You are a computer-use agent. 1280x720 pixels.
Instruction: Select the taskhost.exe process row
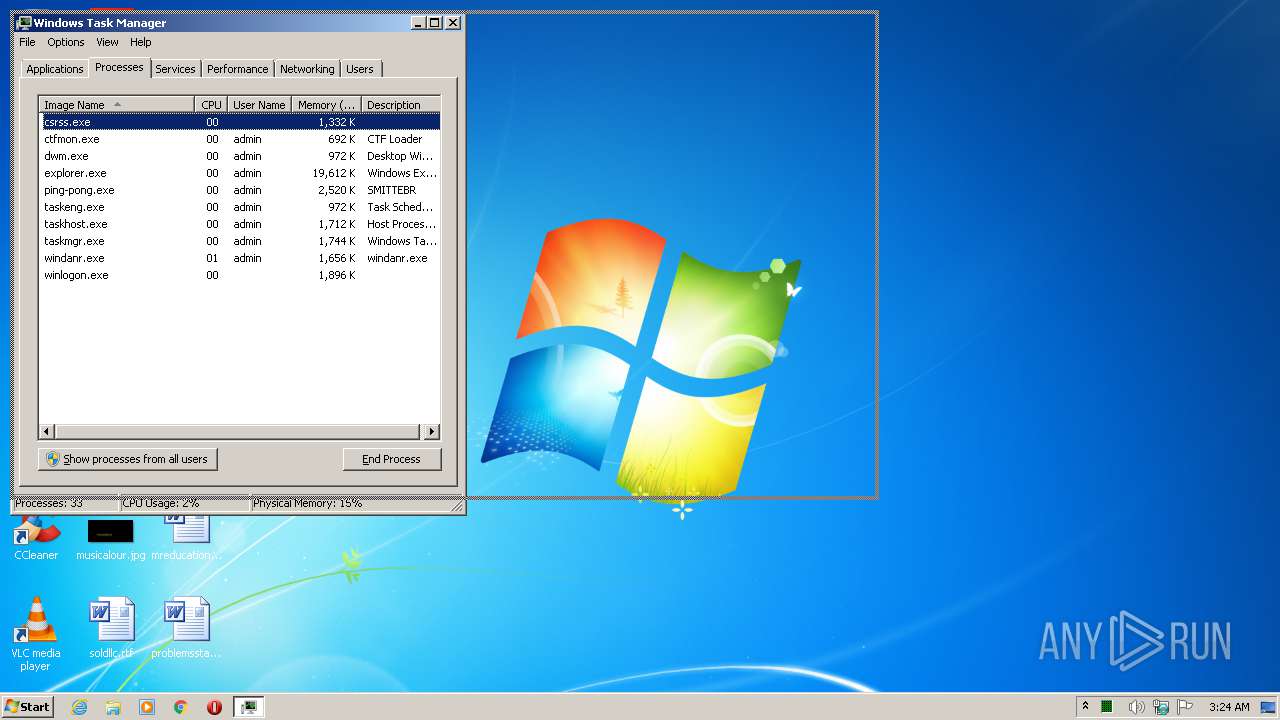click(x=240, y=224)
